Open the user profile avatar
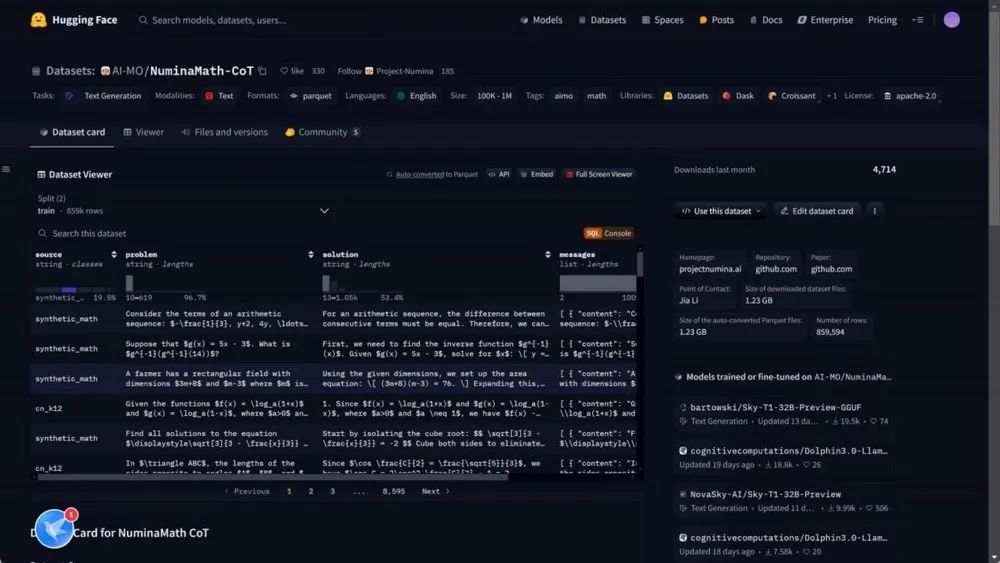Image resolution: width=1000 pixels, height=563 pixels. [x=952, y=20]
